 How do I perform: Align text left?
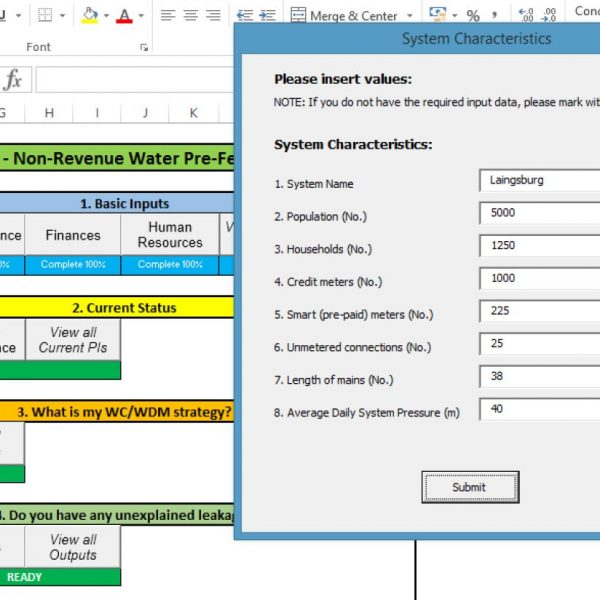point(168,15)
